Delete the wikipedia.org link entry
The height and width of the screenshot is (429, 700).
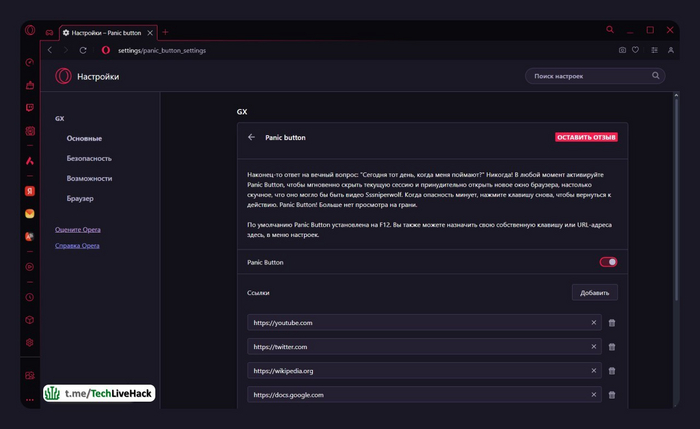612,371
